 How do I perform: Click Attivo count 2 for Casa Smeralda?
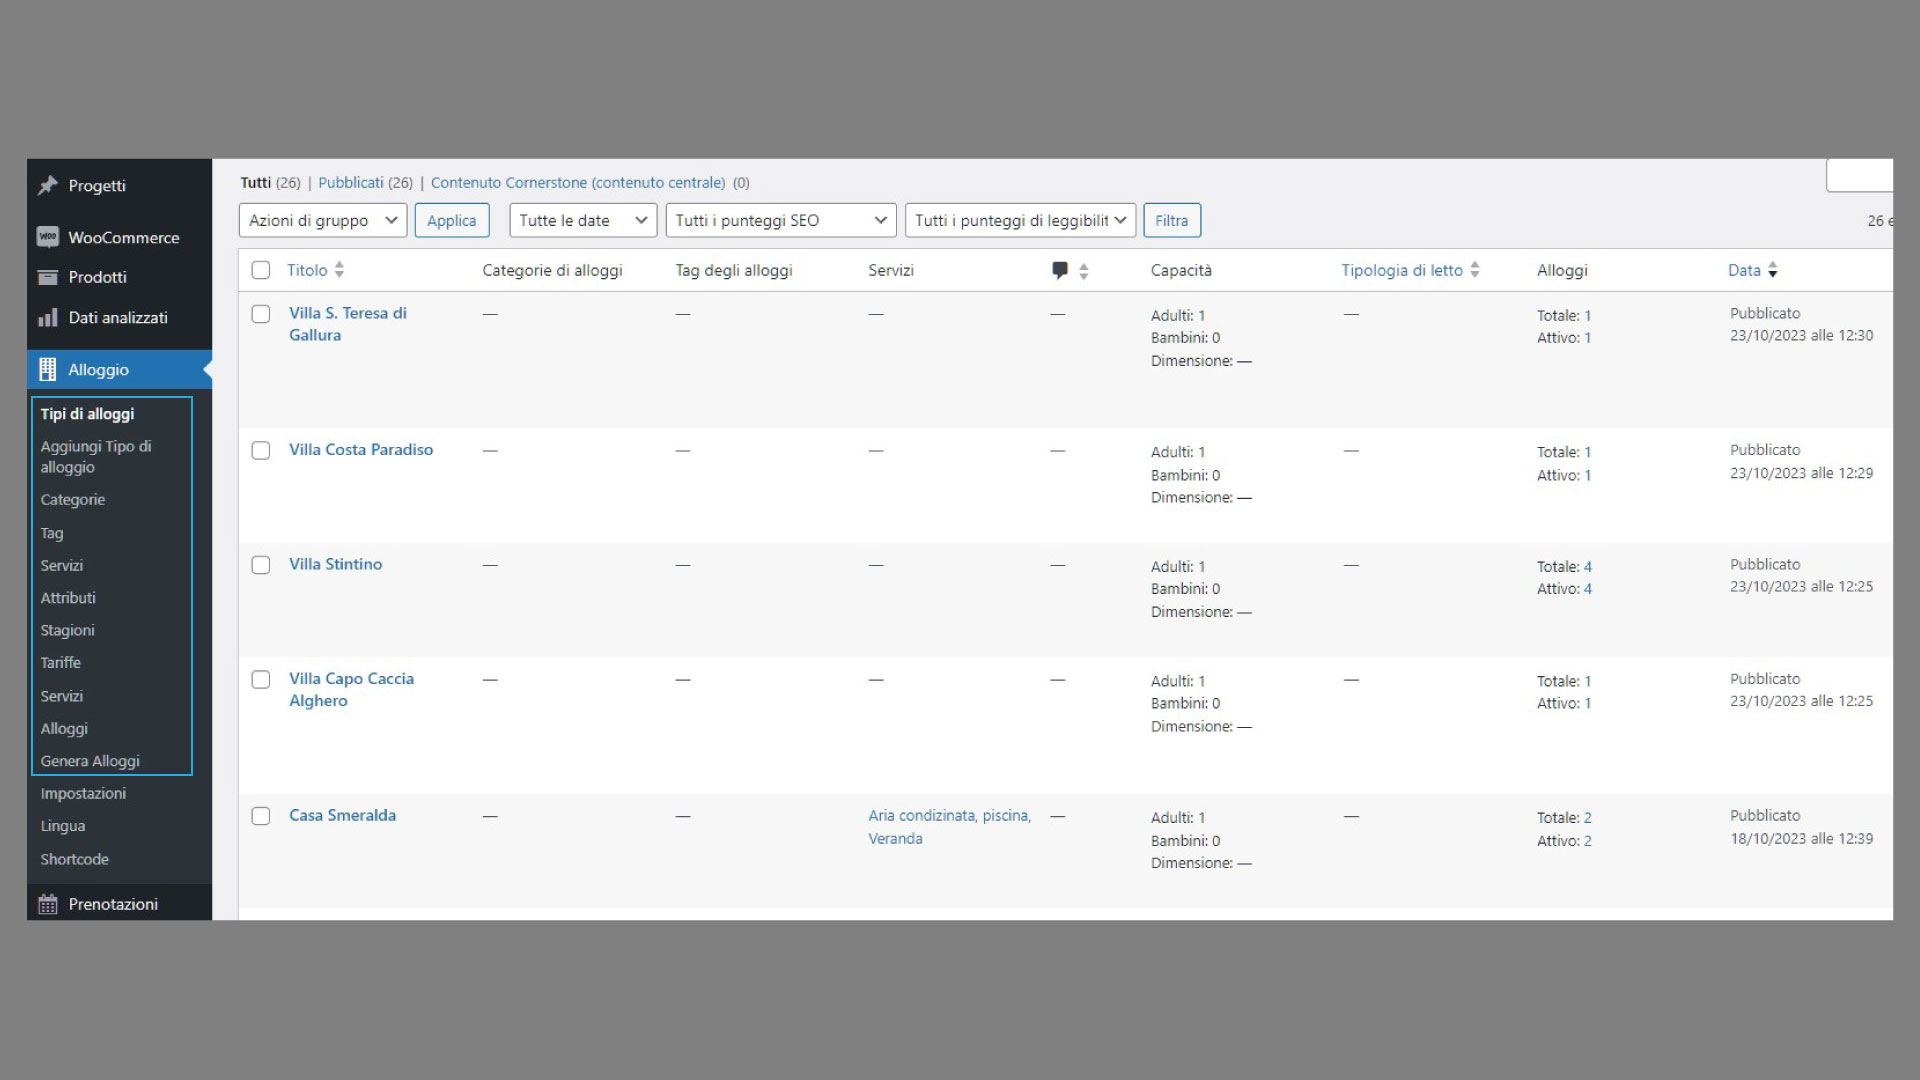pos(1588,841)
